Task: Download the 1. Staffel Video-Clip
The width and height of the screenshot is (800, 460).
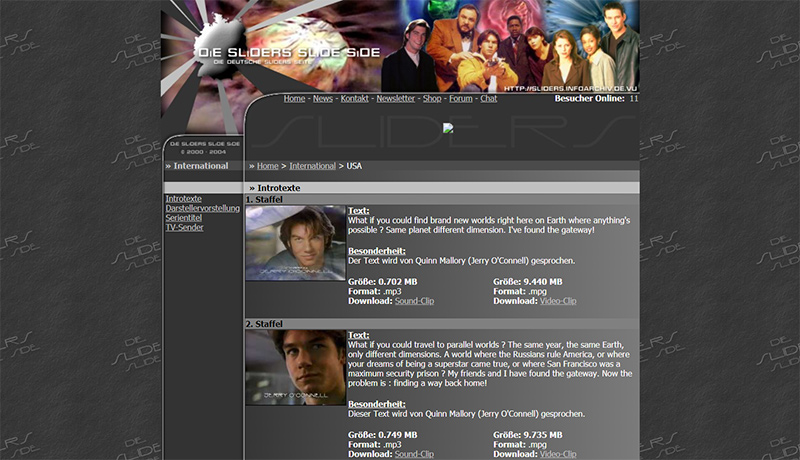Action: pos(558,301)
